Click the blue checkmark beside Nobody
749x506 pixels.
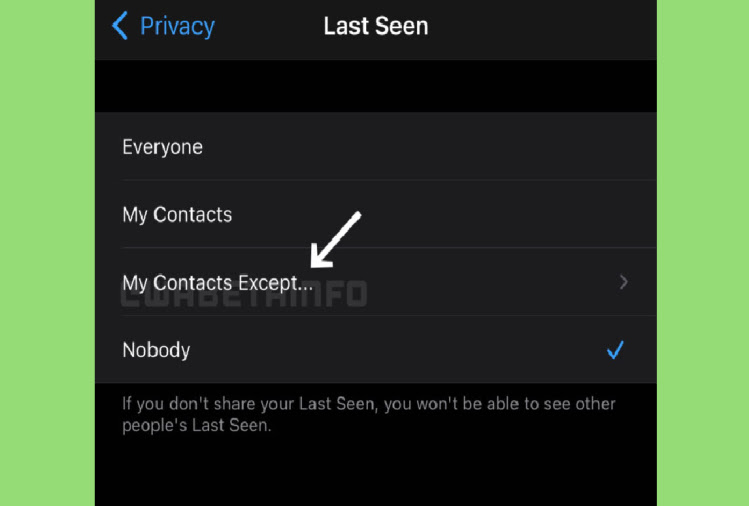615,350
